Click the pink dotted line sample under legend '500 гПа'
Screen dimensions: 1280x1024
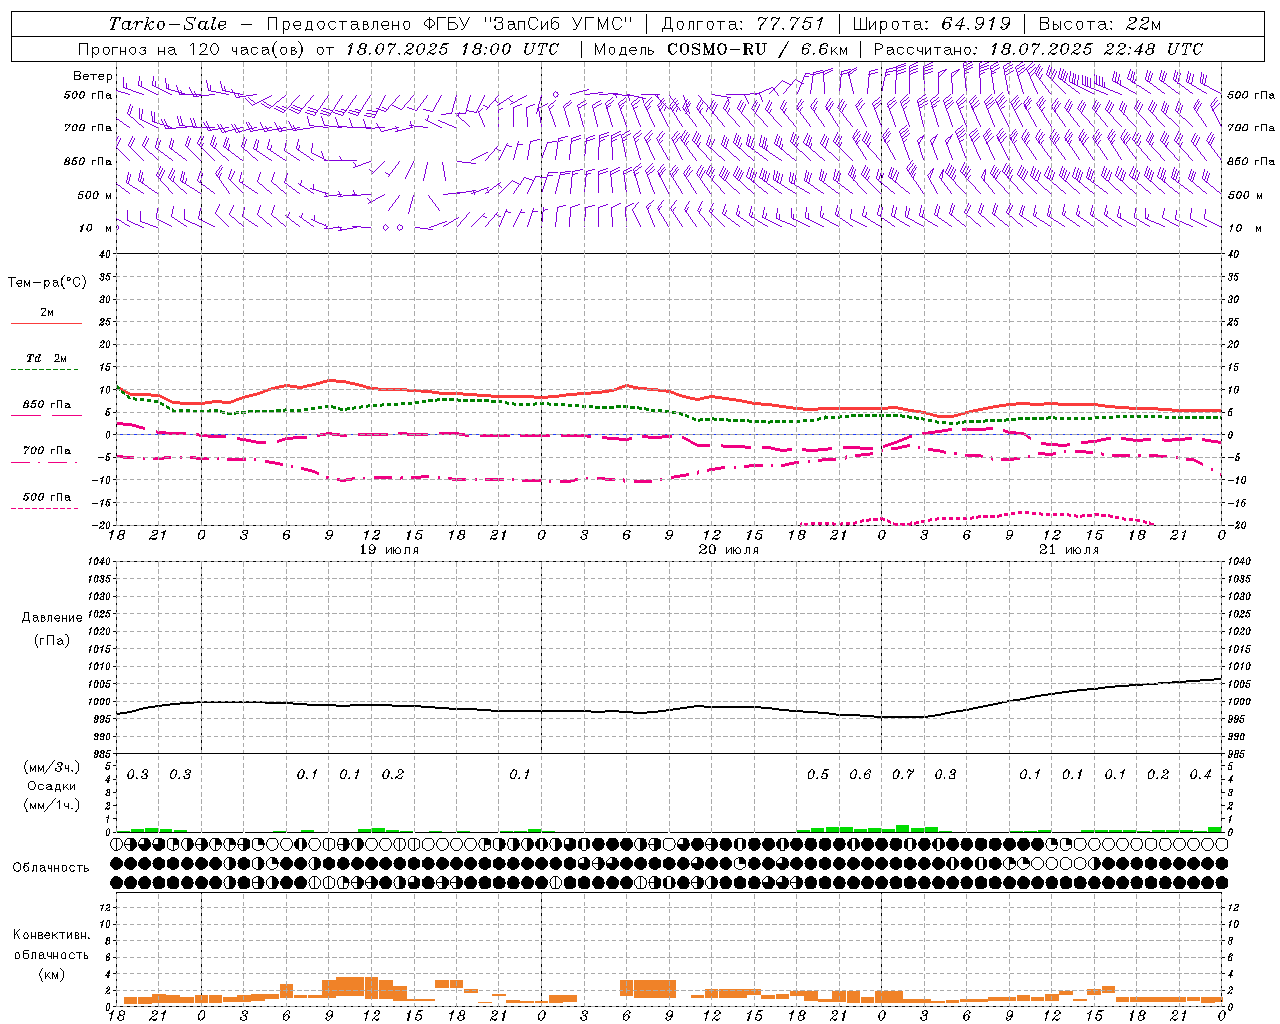coord(46,508)
